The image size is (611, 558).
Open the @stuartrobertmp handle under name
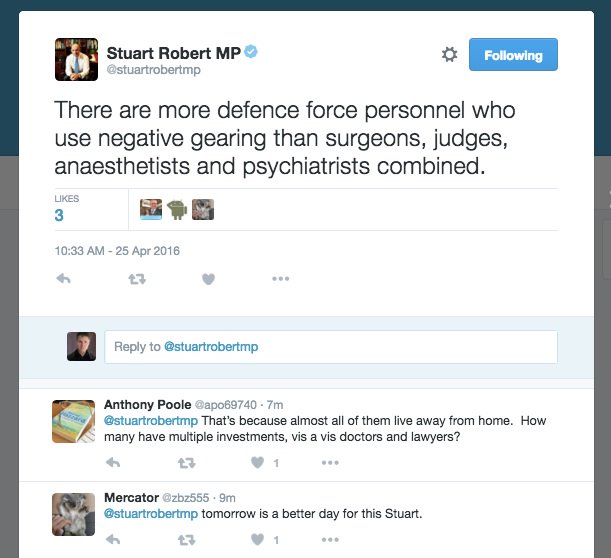point(154,70)
